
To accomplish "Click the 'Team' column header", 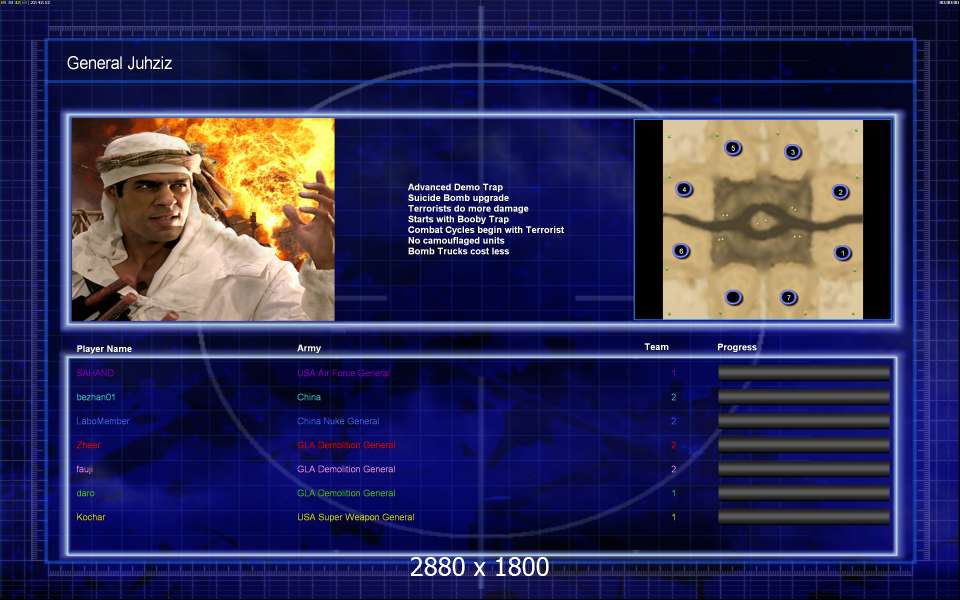I will click(656, 347).
